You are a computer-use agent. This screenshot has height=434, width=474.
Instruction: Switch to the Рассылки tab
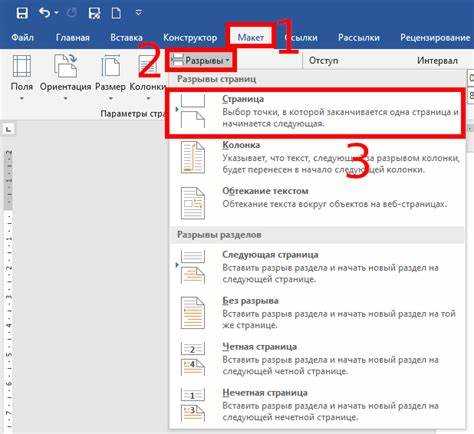point(359,37)
